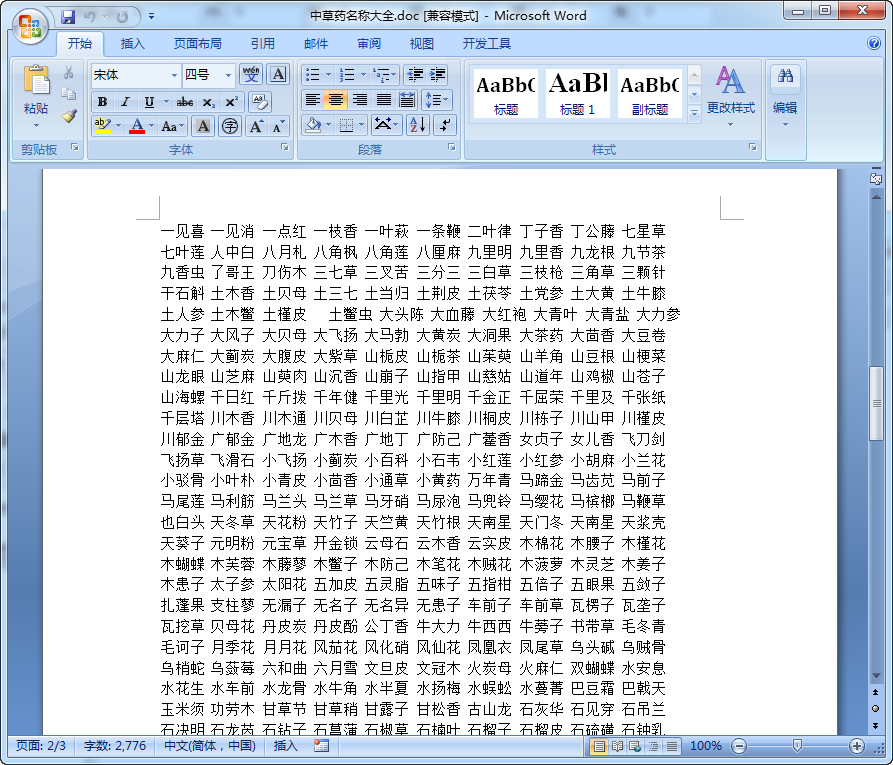The height and width of the screenshot is (765, 893).
Task: Open numbering list dropdown arrow
Action: pos(363,75)
